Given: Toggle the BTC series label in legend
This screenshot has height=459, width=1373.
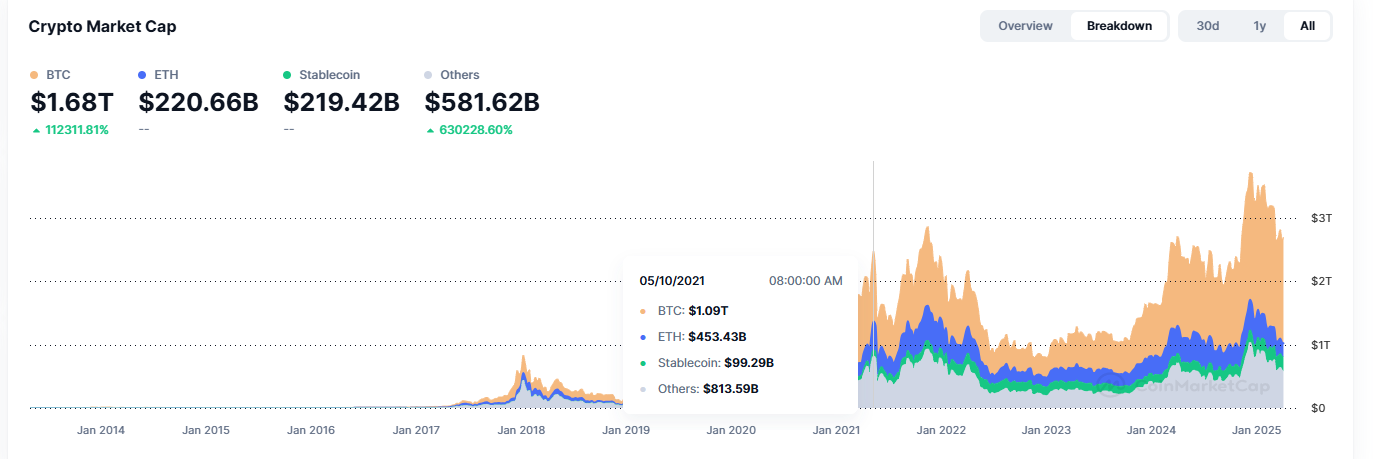Looking at the screenshot, I should tap(58, 75).
